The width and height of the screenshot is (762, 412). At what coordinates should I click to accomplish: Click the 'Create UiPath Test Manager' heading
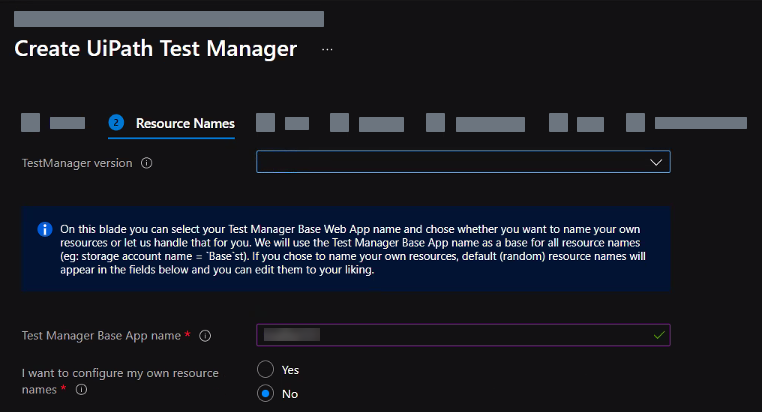[156, 49]
